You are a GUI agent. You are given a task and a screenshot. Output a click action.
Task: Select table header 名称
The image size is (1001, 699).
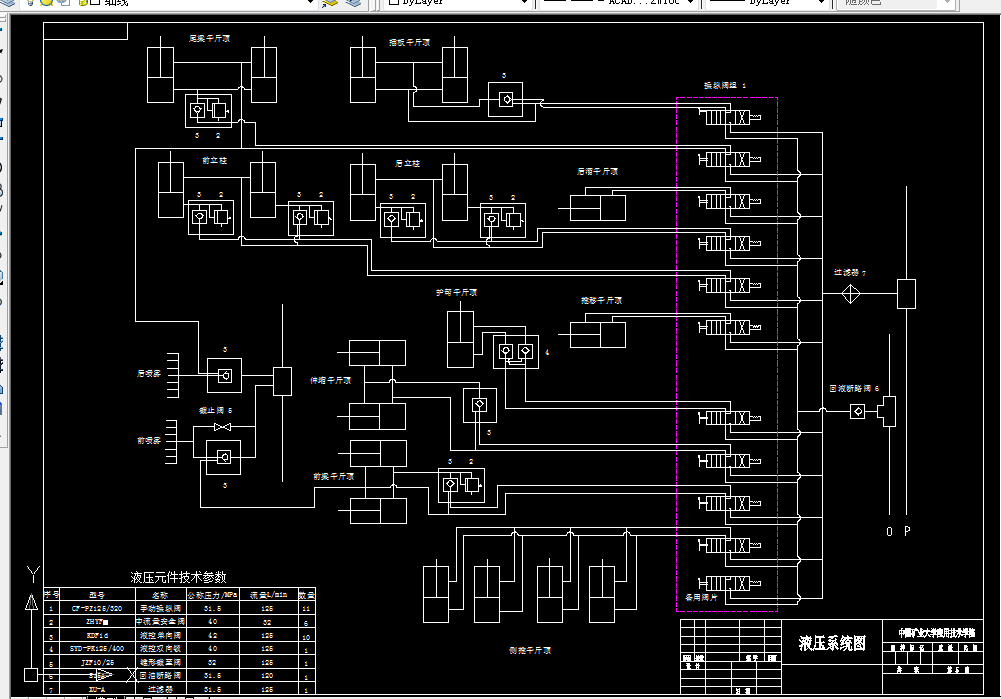(160, 595)
